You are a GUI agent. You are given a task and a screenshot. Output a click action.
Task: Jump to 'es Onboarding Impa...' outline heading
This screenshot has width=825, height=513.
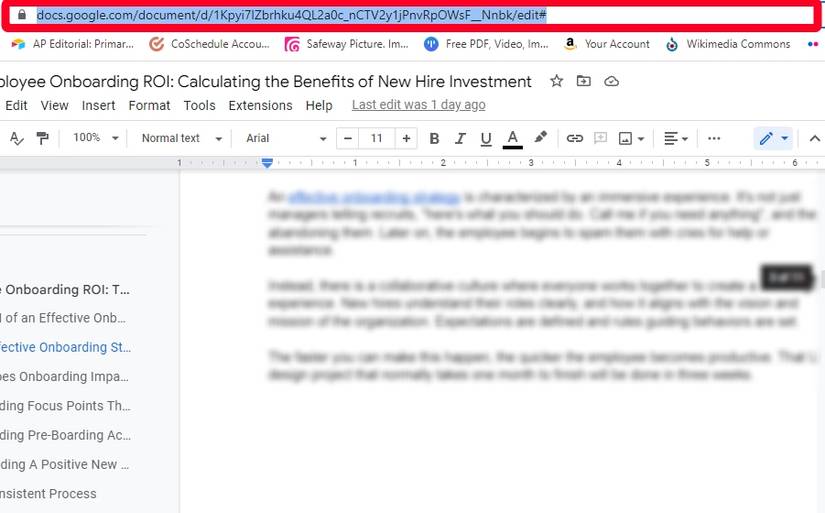(x=64, y=377)
